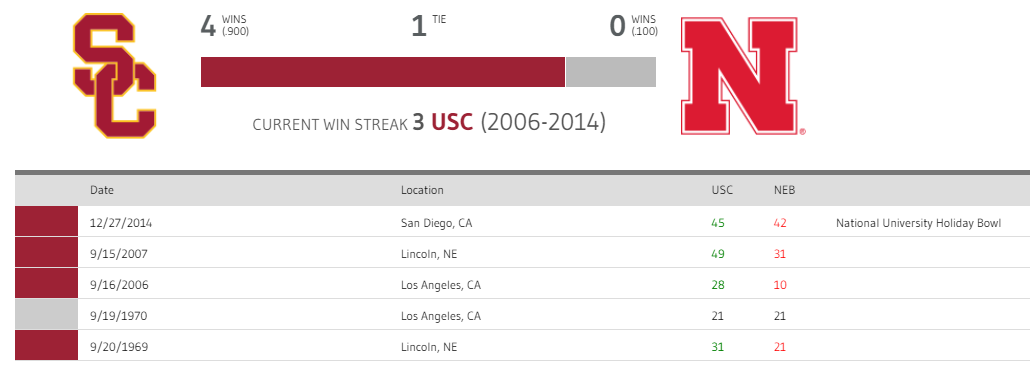The width and height of the screenshot is (1030, 375).
Task: Click the Date column header
Action: pyautogui.click(x=102, y=190)
